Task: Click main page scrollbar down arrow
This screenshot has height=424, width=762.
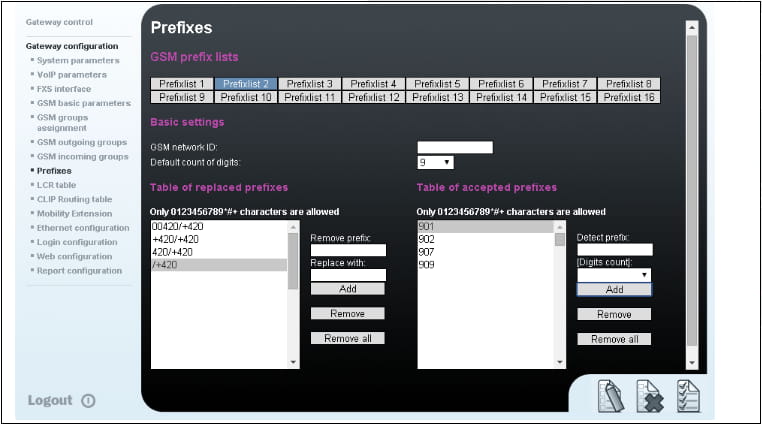Action: (x=692, y=363)
